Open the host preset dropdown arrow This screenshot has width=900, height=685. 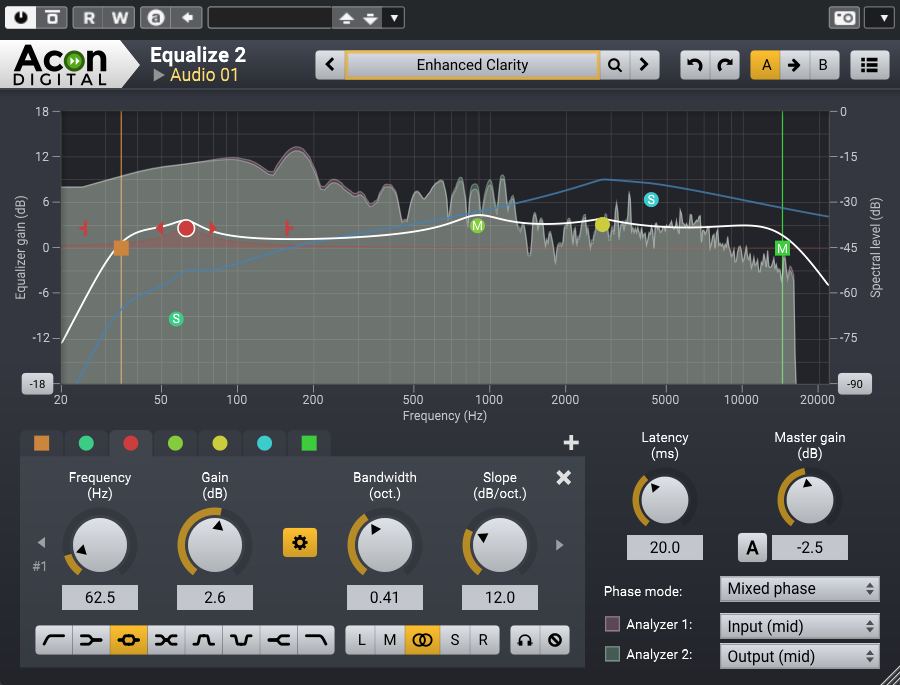(394, 18)
